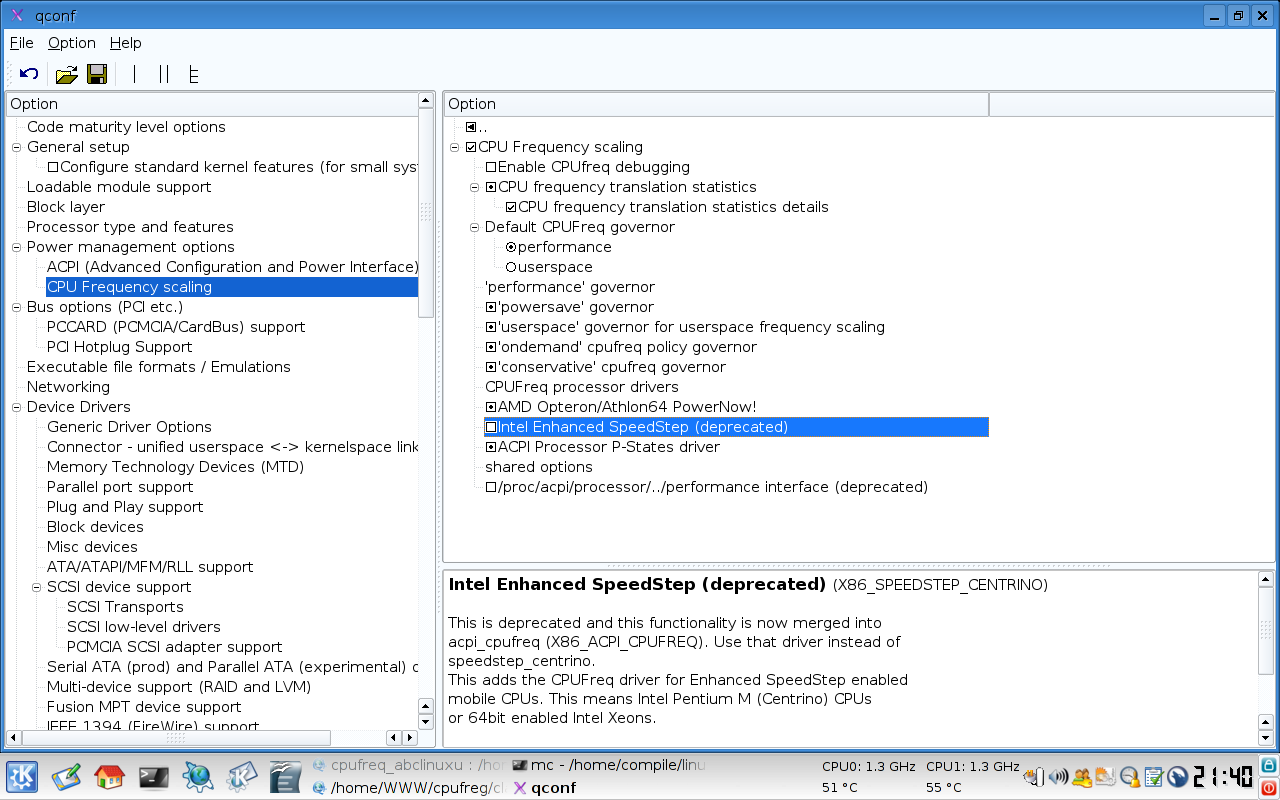Select 'AMD Opteron/Athlon64 PowerNow!' option
Viewport: 1280px width, 800px height.
coord(627,407)
